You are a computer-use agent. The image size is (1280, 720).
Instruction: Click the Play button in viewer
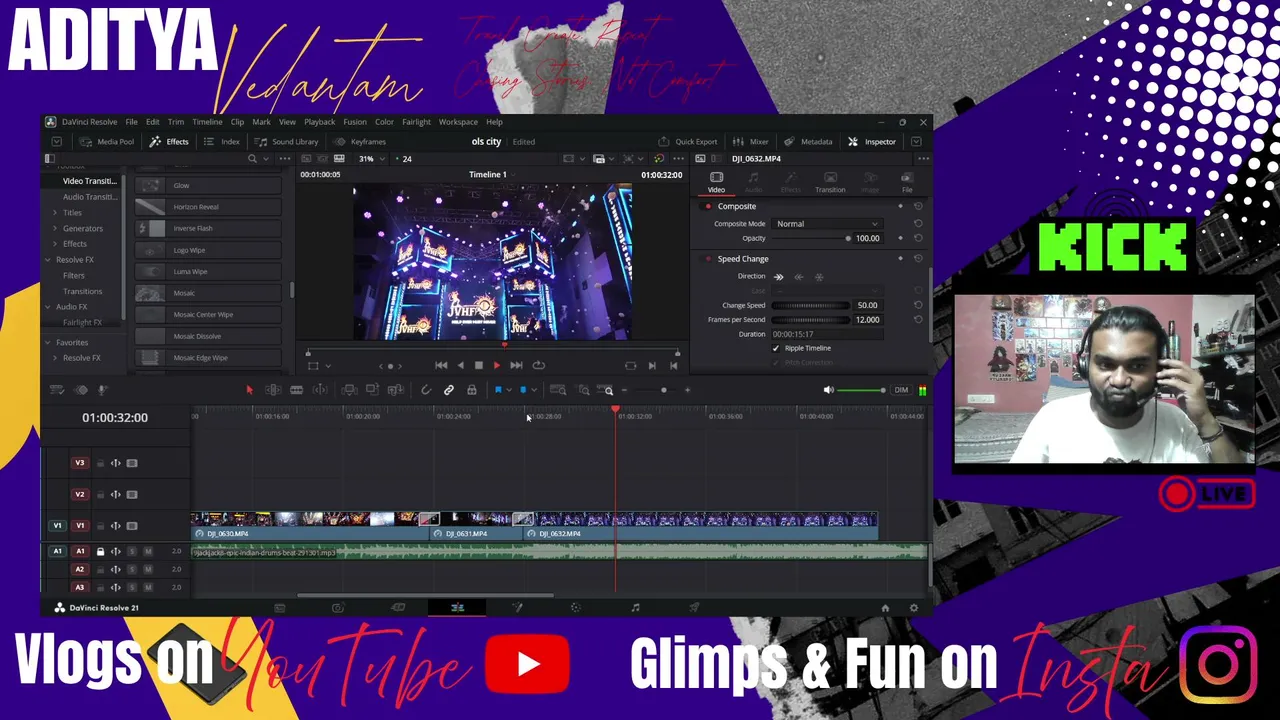point(496,366)
